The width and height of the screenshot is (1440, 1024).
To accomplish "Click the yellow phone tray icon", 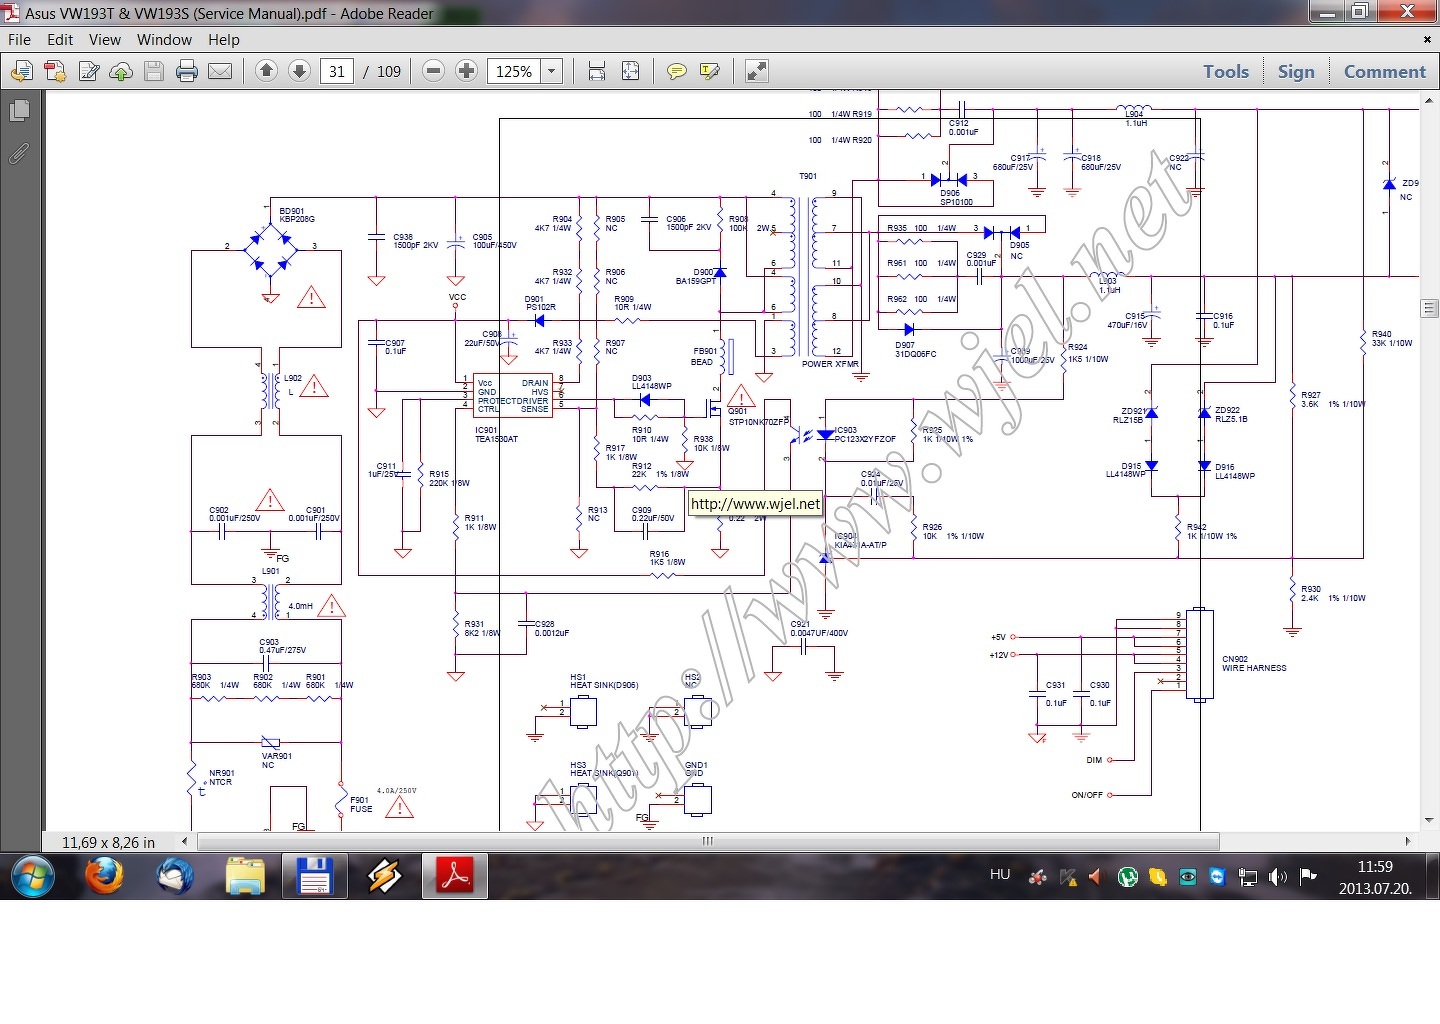I will (x=1158, y=877).
